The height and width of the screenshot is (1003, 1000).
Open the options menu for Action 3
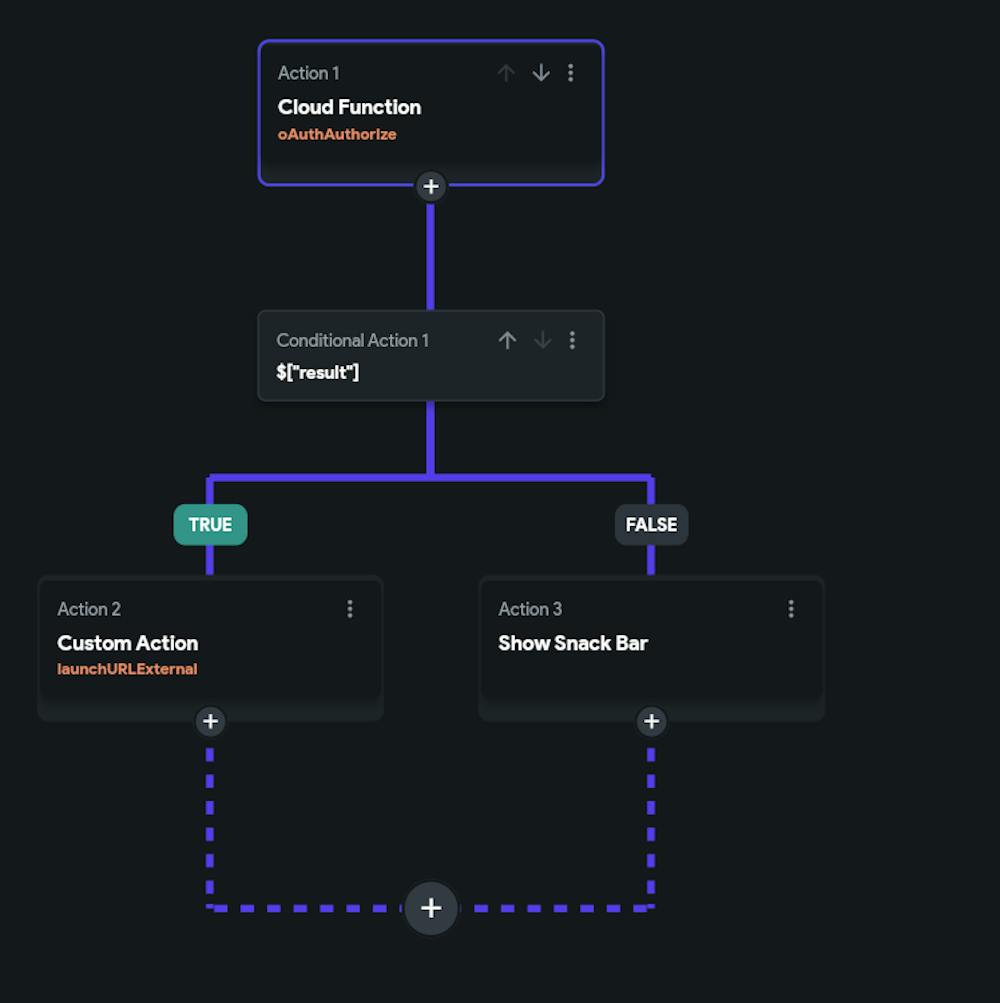pyautogui.click(x=791, y=609)
